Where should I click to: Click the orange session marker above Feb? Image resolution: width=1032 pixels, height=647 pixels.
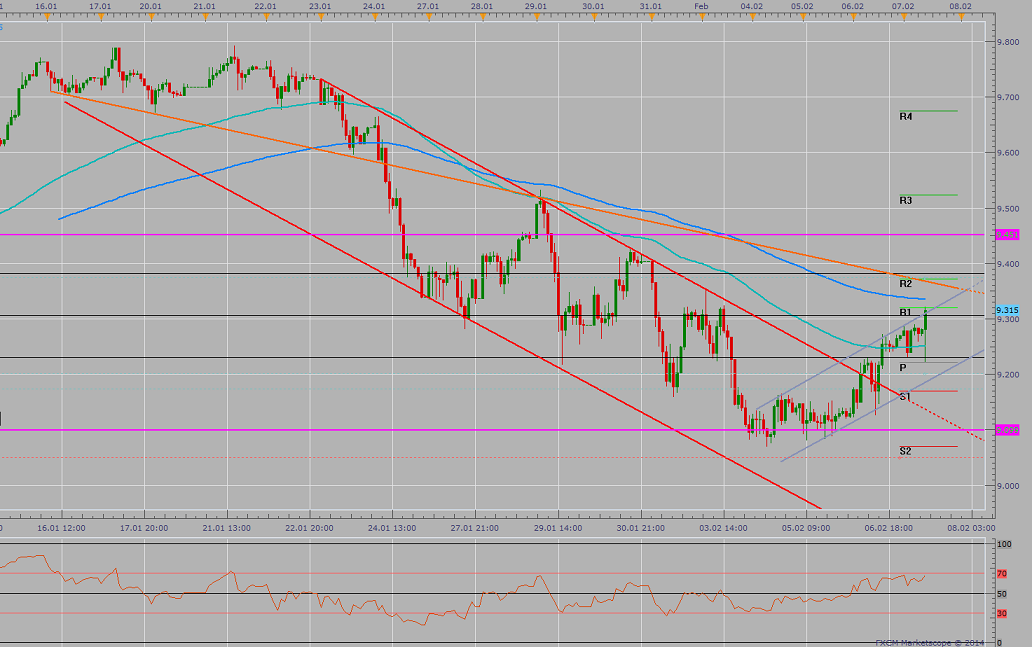(x=703, y=13)
